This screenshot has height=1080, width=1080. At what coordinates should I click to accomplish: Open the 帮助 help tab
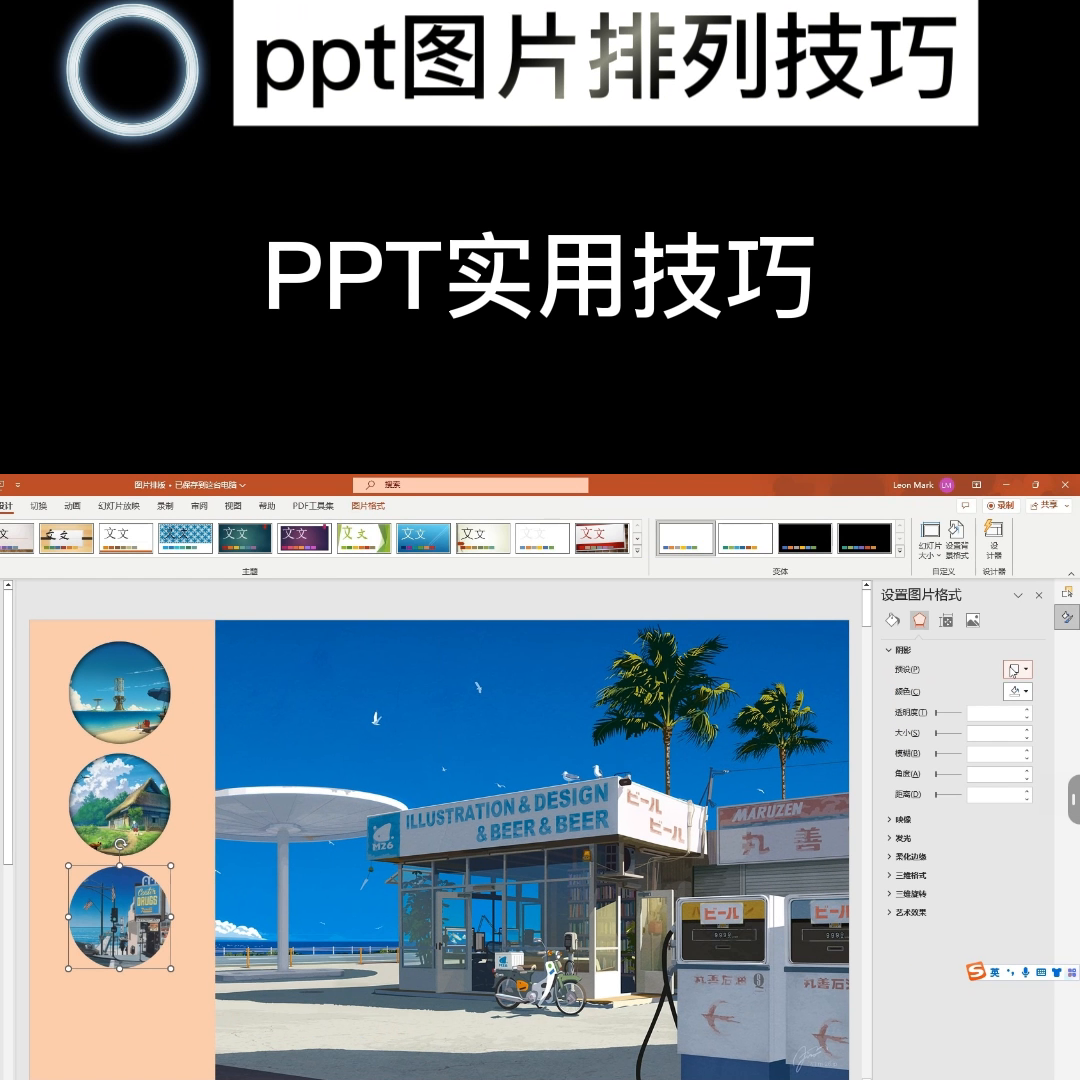click(x=267, y=506)
